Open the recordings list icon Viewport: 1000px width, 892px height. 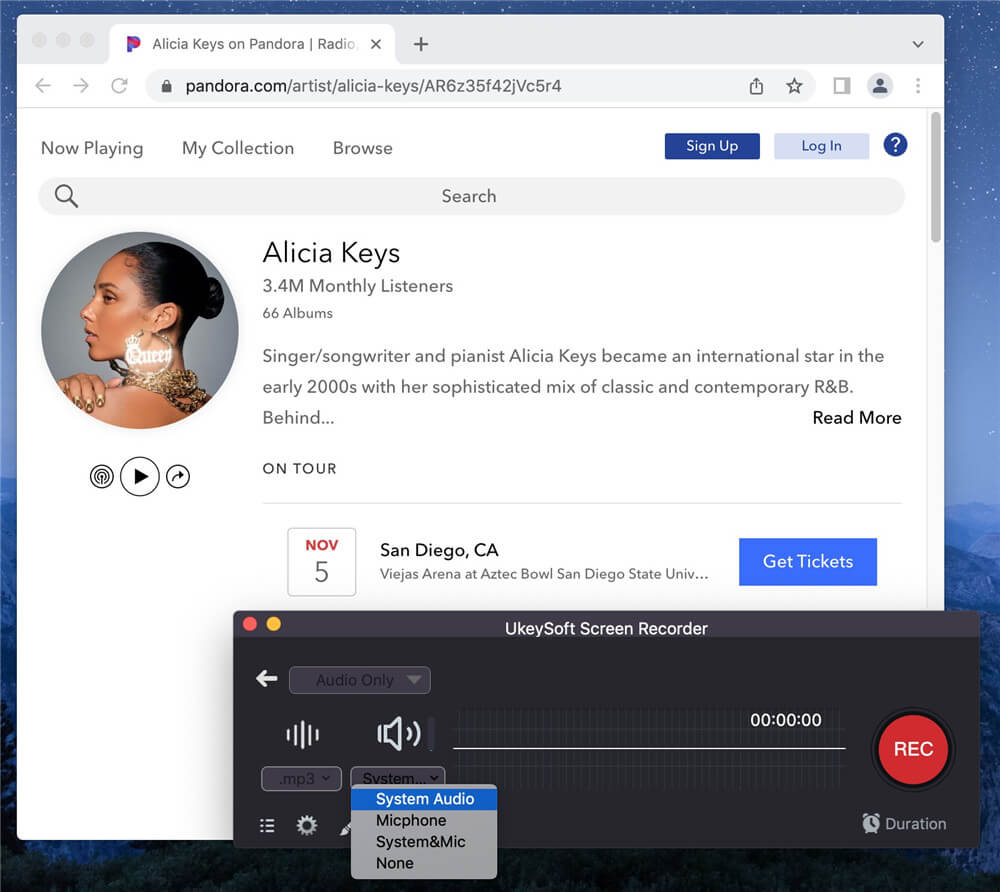(267, 826)
